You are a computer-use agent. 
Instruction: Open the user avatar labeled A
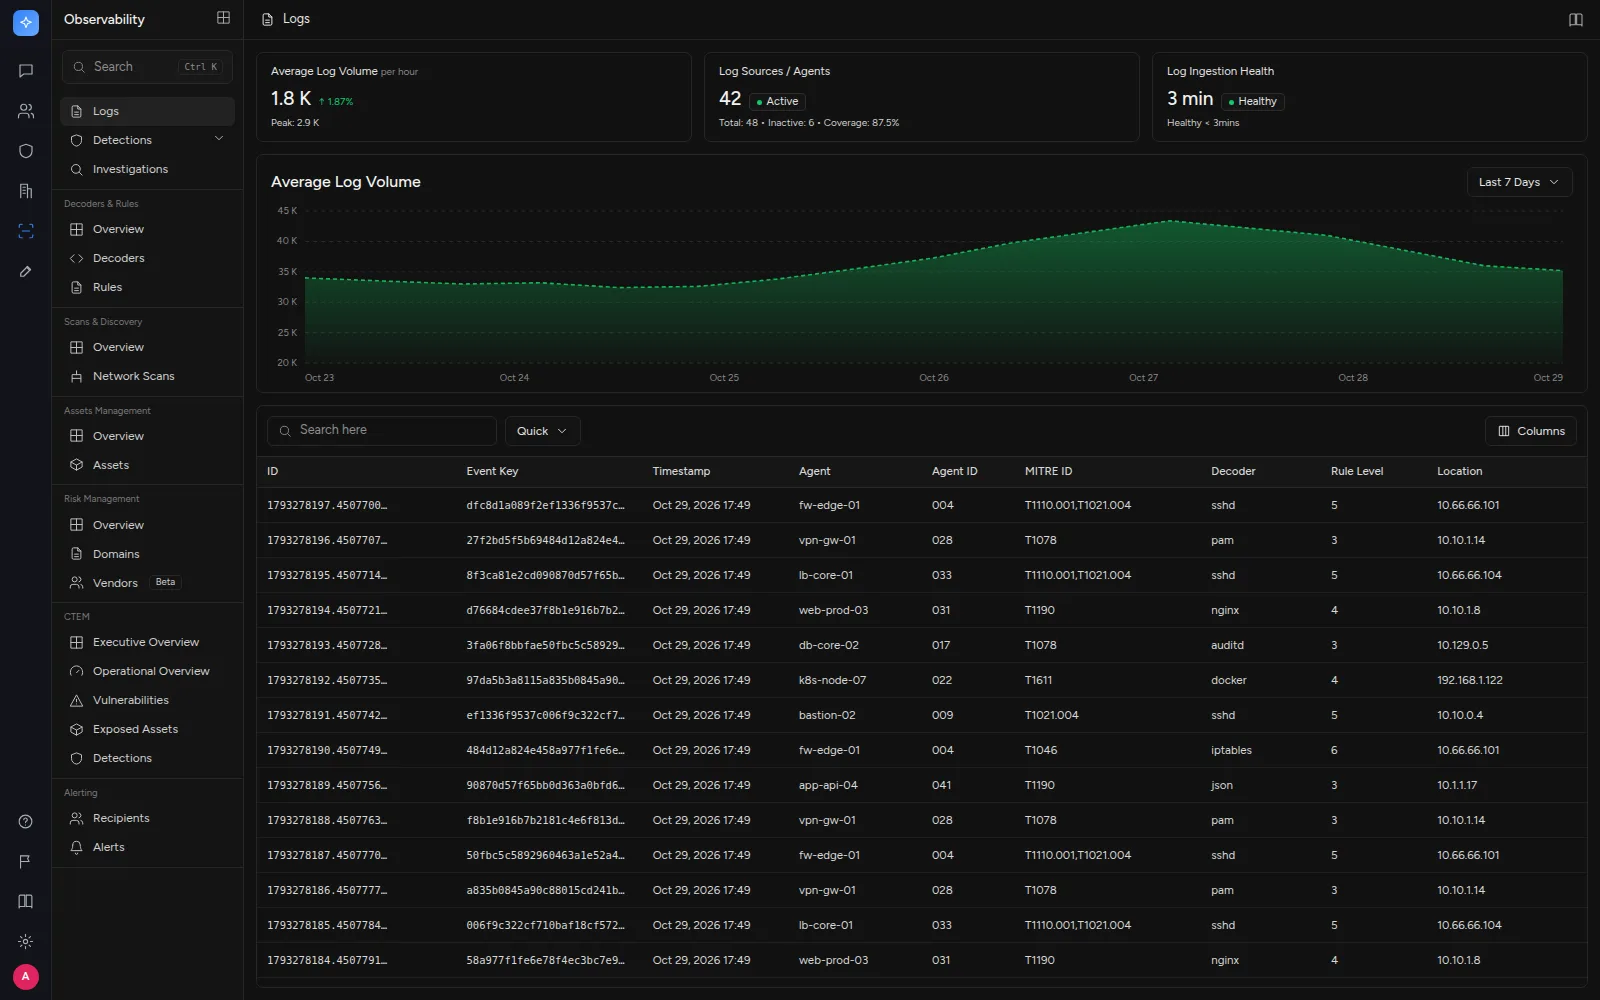(26, 976)
